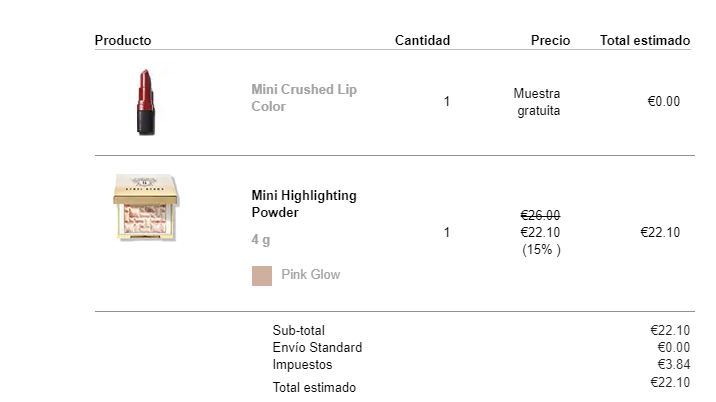Viewport: 716px width, 402px height.
Task: Click the 4 g size label
Action: (261, 239)
